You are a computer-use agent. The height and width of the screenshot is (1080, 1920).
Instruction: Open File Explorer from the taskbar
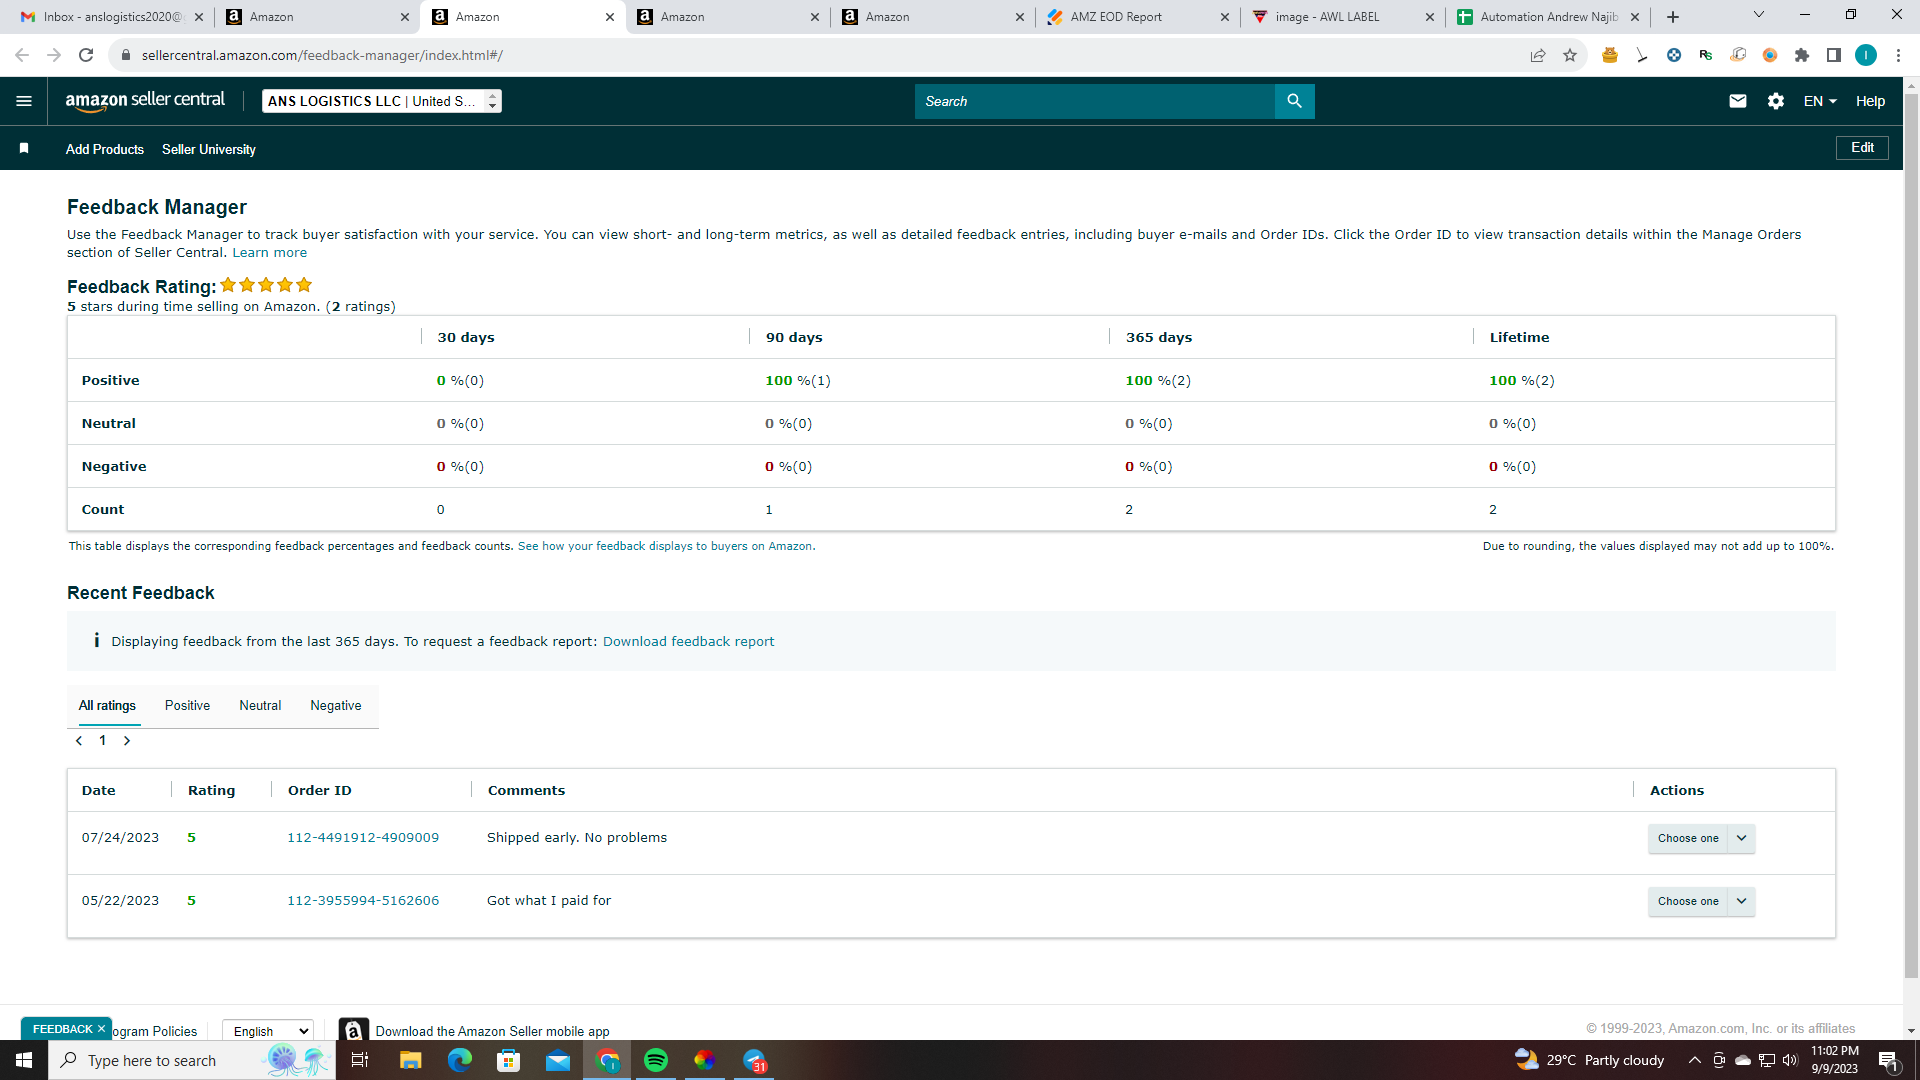click(411, 1060)
